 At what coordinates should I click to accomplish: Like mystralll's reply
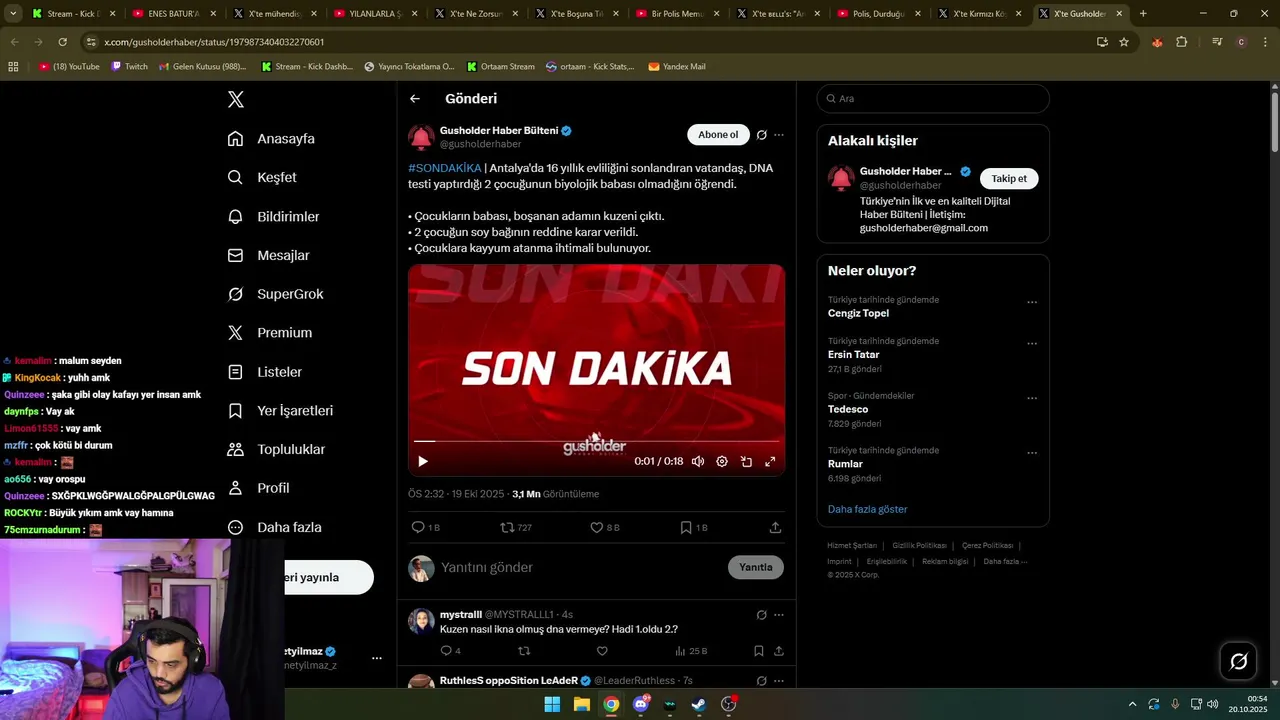(x=602, y=651)
